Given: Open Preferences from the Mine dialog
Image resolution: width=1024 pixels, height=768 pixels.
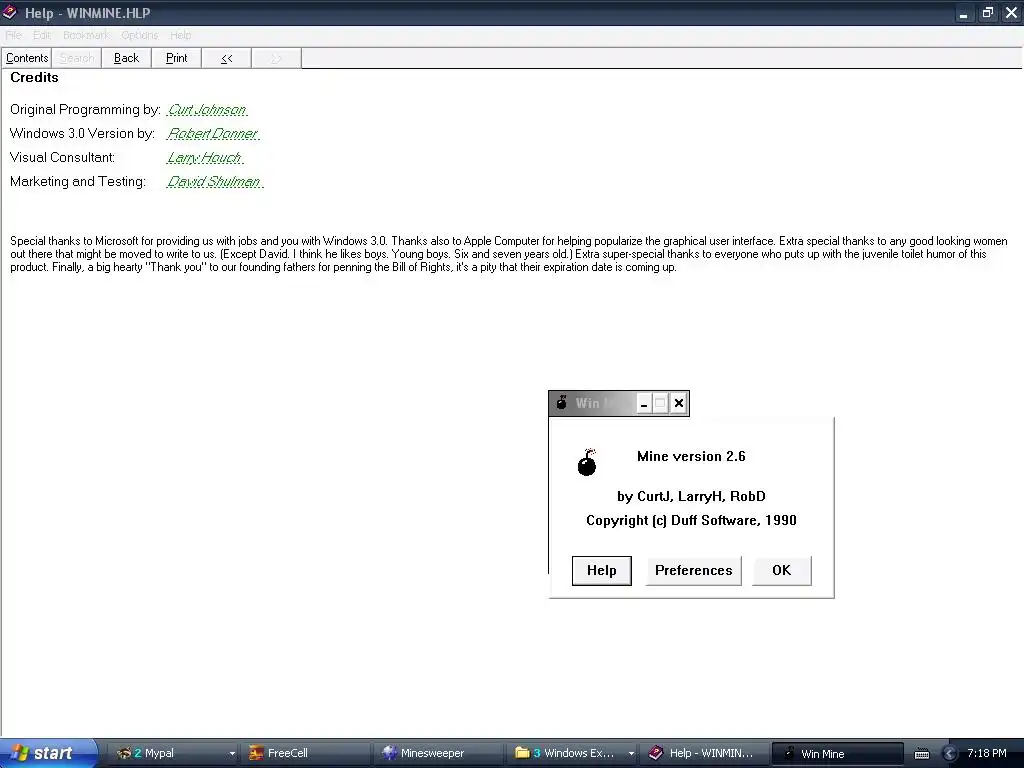Looking at the screenshot, I should point(694,571).
